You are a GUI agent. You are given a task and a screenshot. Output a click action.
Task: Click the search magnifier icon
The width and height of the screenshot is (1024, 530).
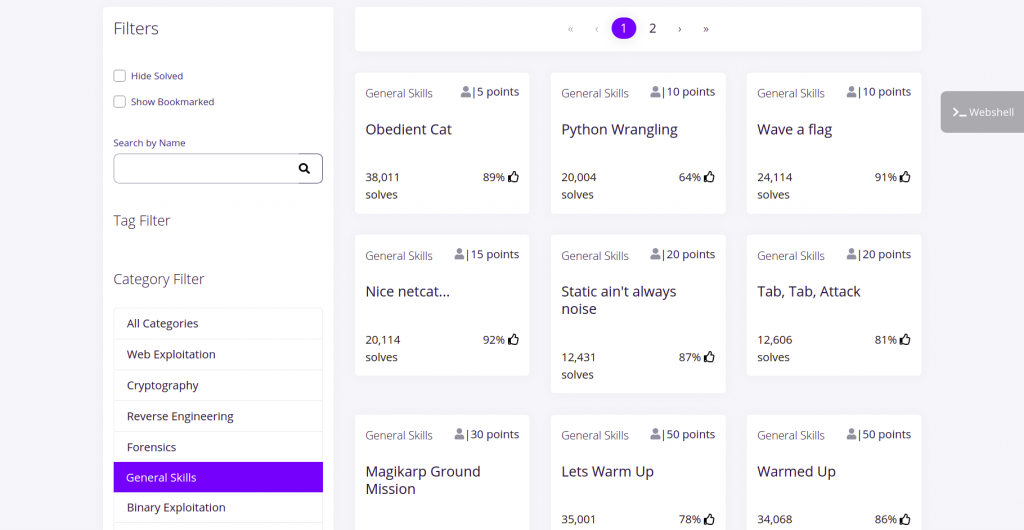tap(304, 169)
